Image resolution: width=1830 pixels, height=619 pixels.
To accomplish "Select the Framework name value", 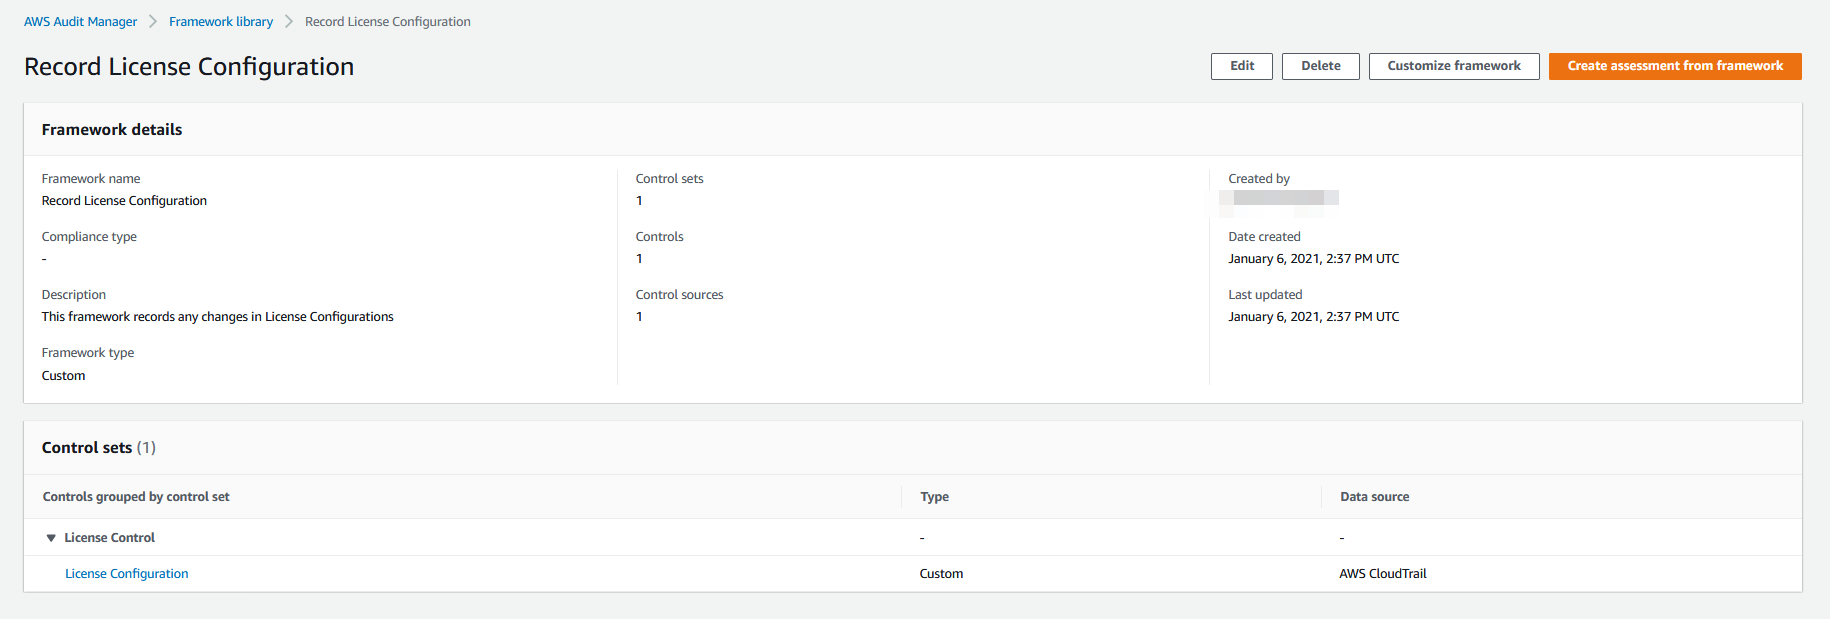I will (125, 201).
